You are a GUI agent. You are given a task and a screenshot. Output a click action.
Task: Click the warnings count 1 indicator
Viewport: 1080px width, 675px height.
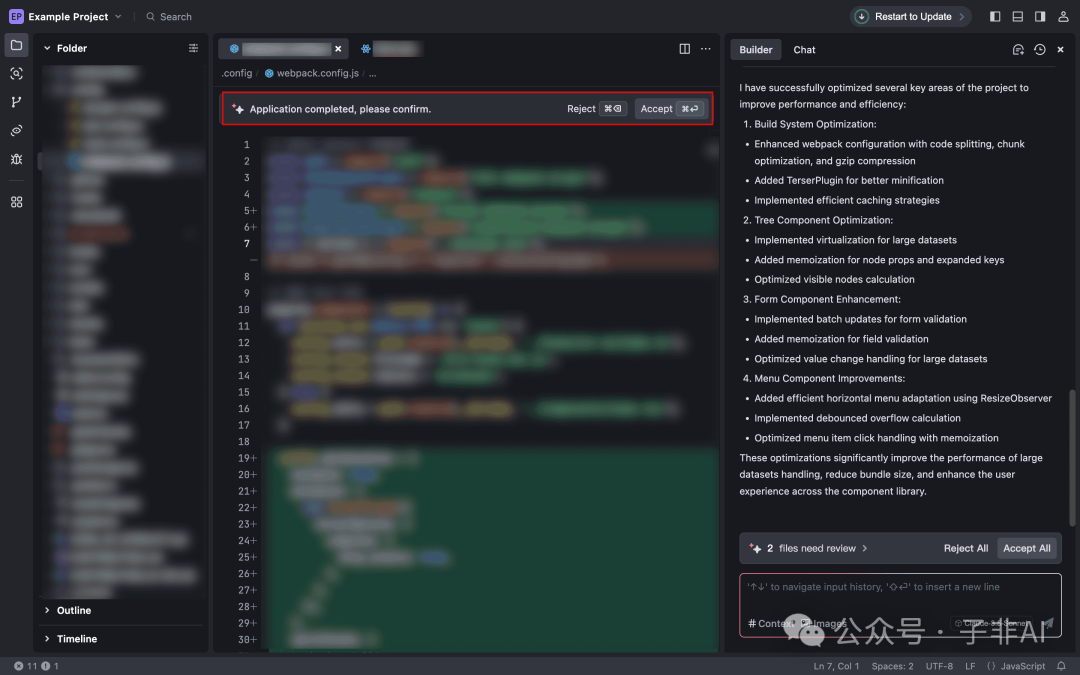click(50, 666)
